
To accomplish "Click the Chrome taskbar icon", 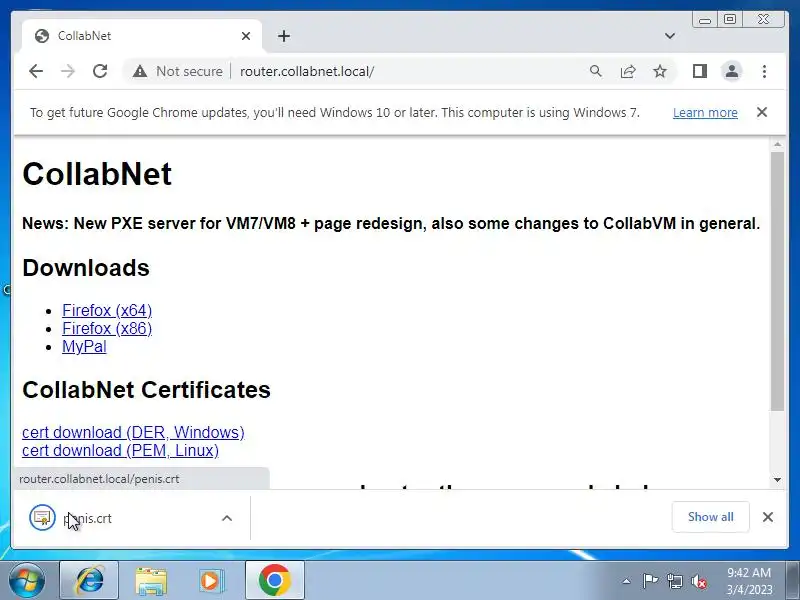I will pyautogui.click(x=274, y=580).
